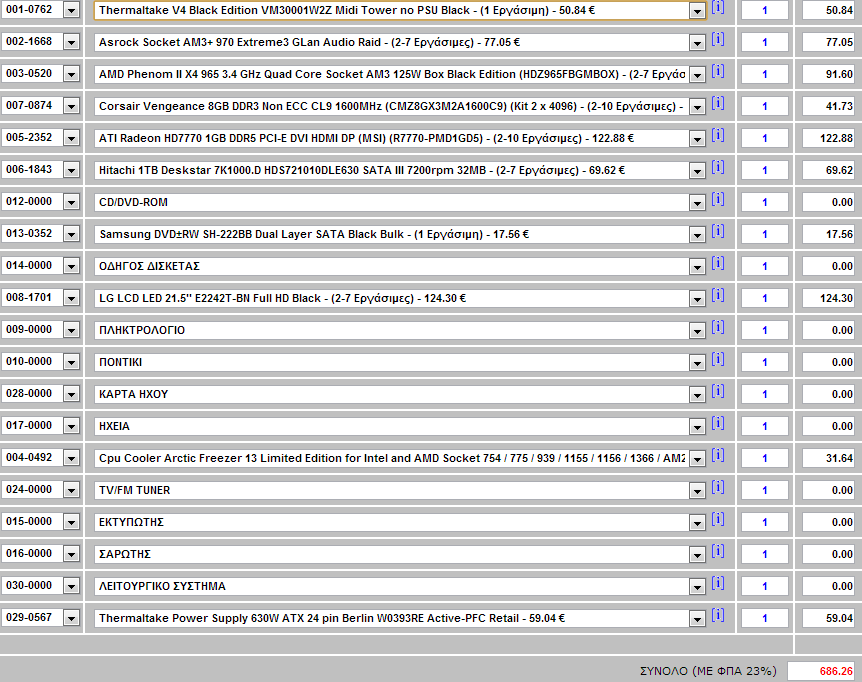Select the ΗΧΕΙΑ product combo box

(400, 426)
